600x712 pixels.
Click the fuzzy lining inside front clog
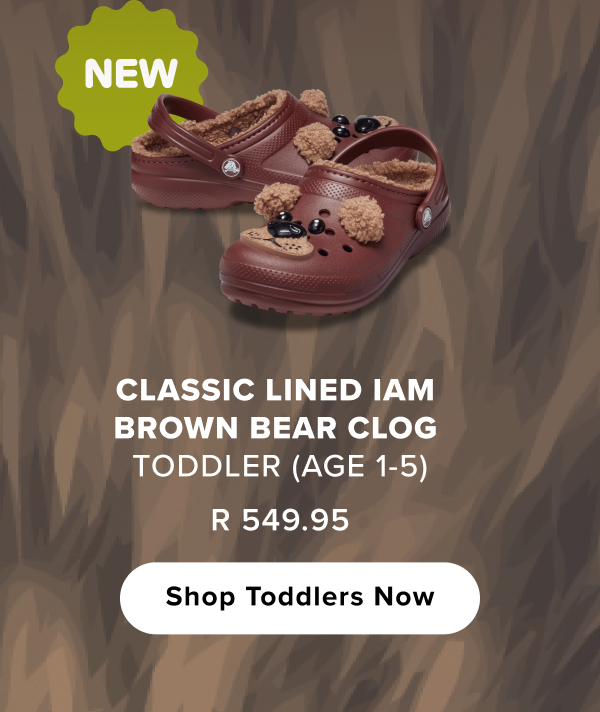coord(386,174)
